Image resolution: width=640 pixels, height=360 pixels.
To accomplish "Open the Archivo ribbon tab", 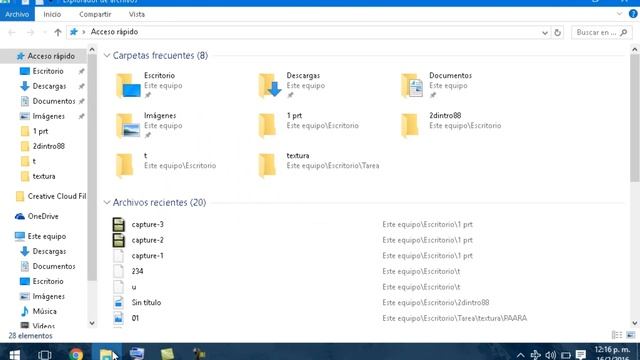I will pos(17,14).
